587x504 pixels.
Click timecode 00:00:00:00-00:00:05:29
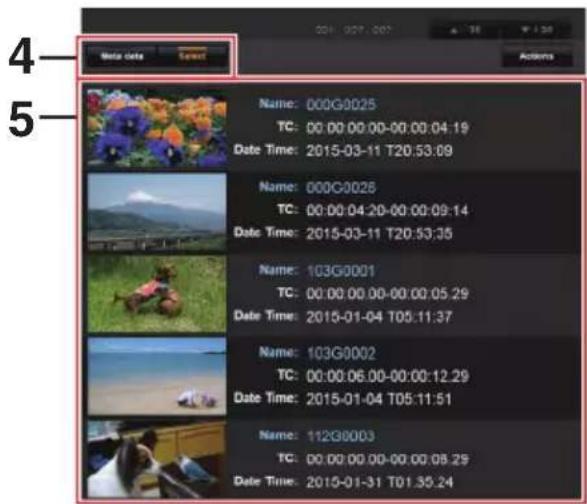[x=387, y=294]
